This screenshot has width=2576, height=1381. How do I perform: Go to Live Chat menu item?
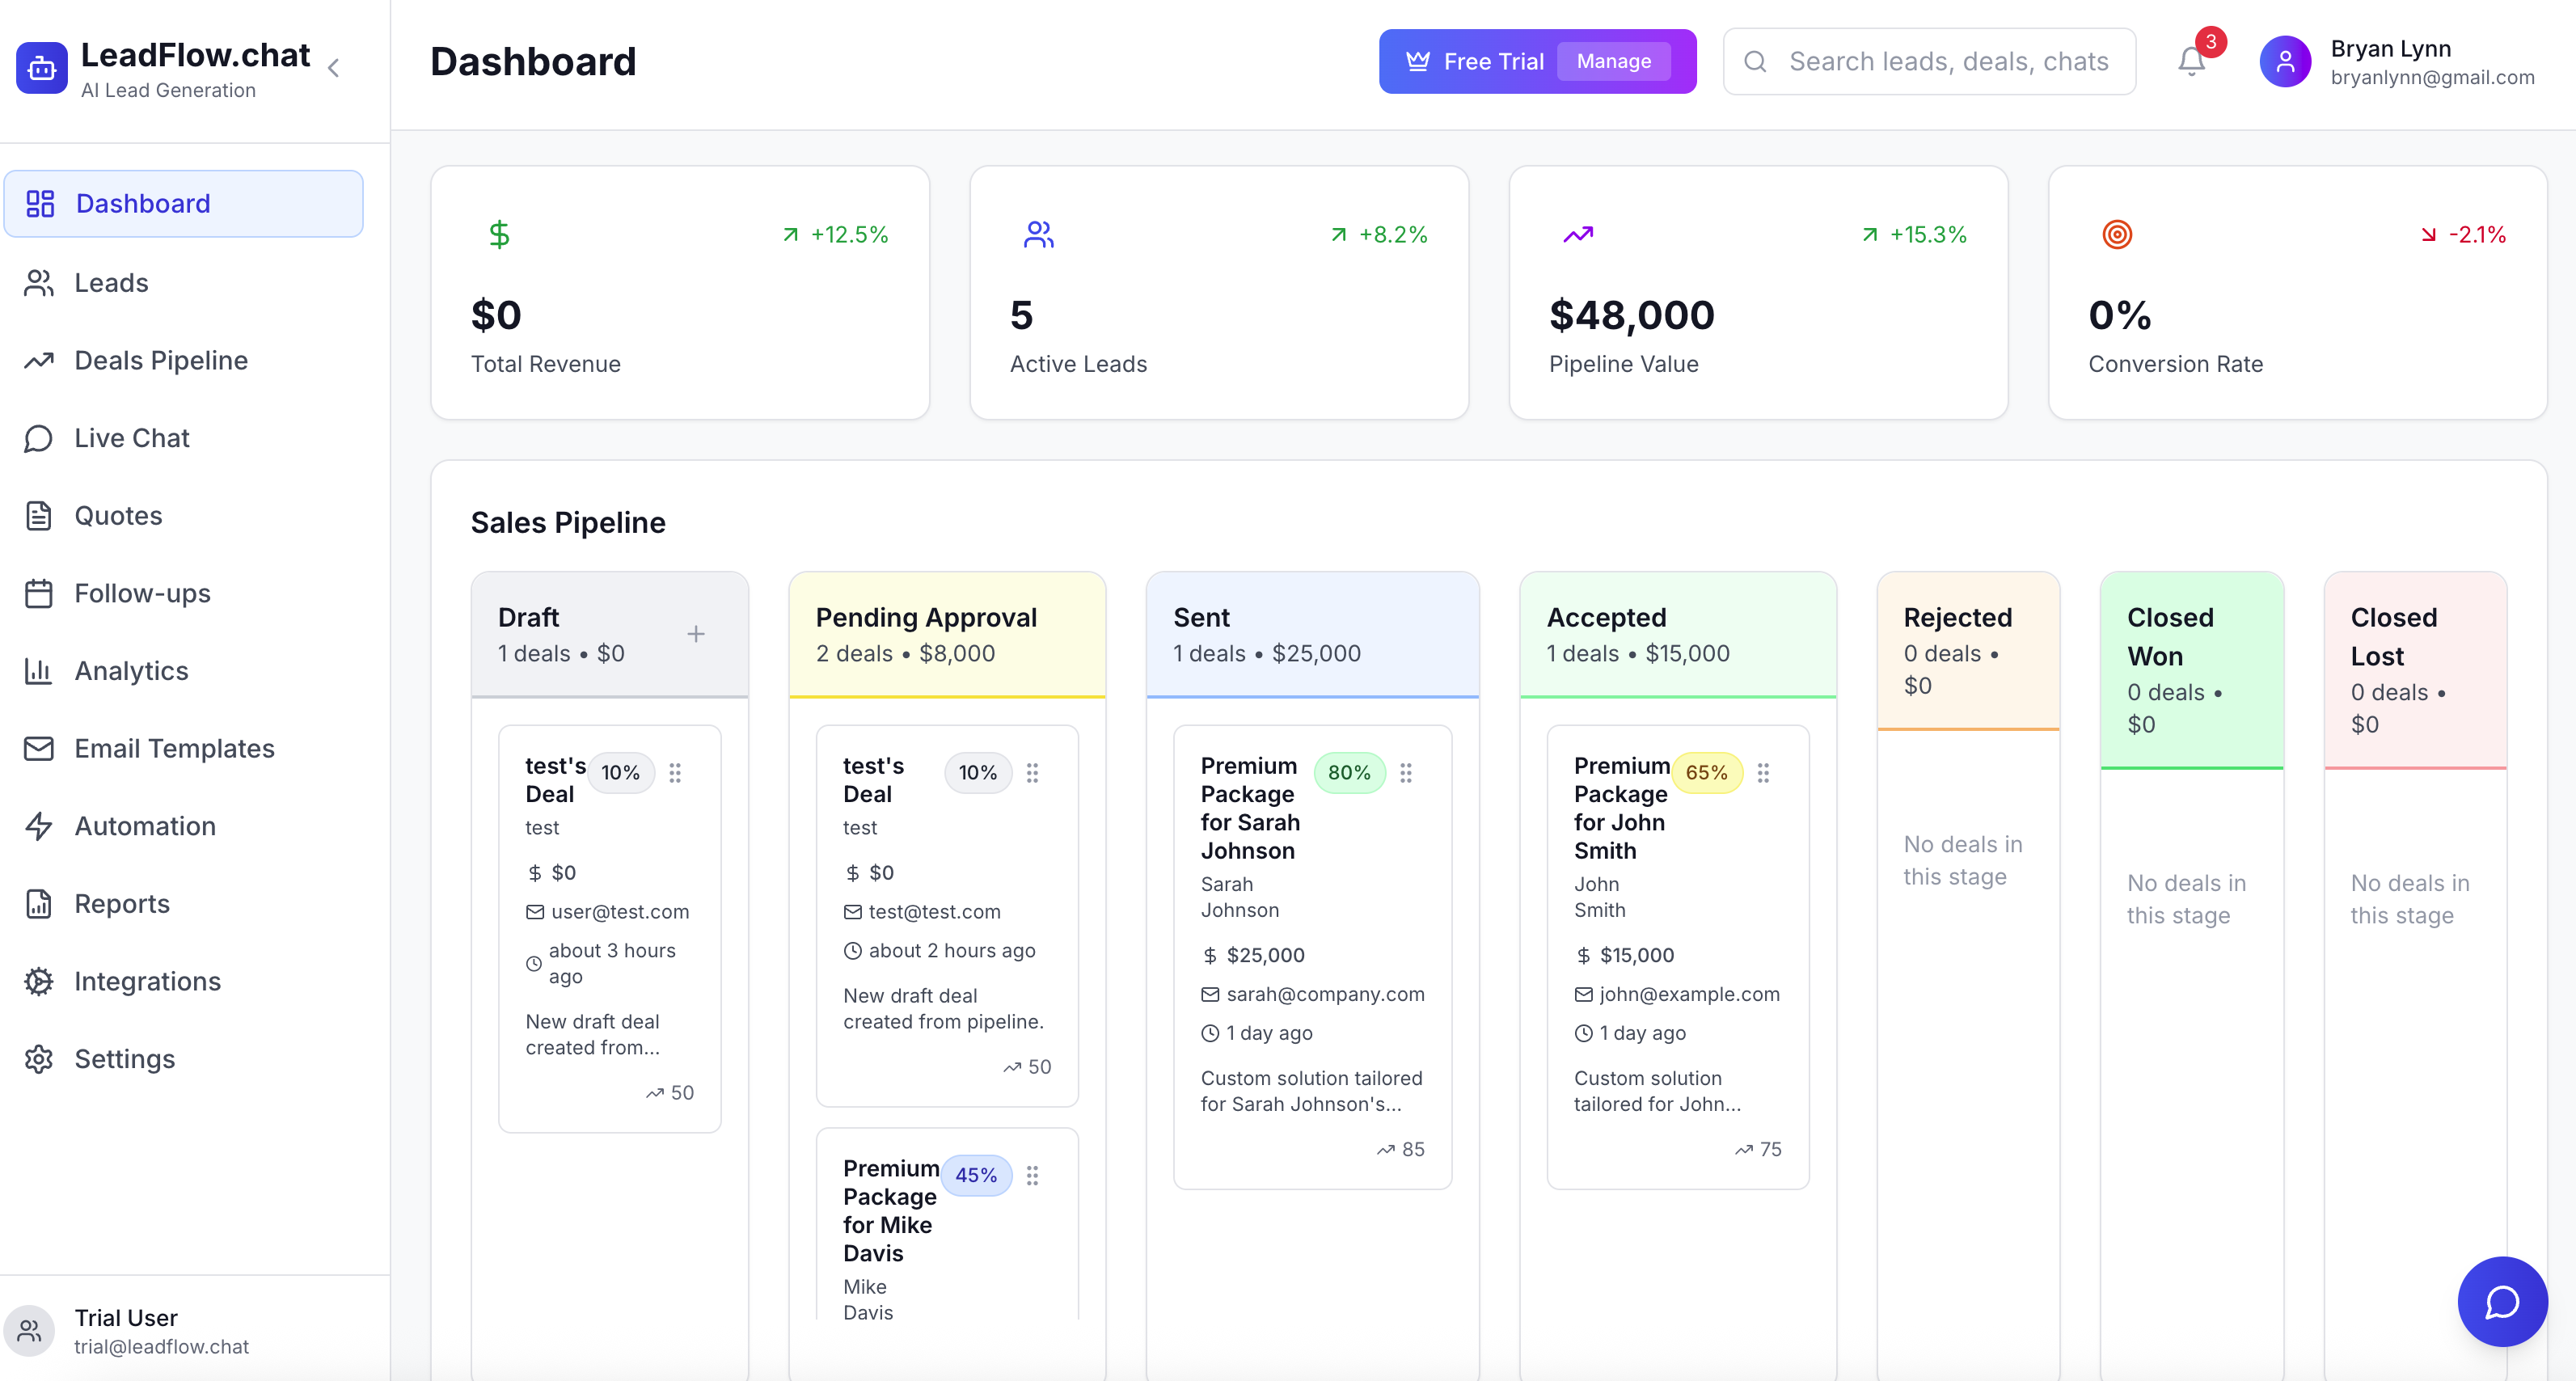131,438
